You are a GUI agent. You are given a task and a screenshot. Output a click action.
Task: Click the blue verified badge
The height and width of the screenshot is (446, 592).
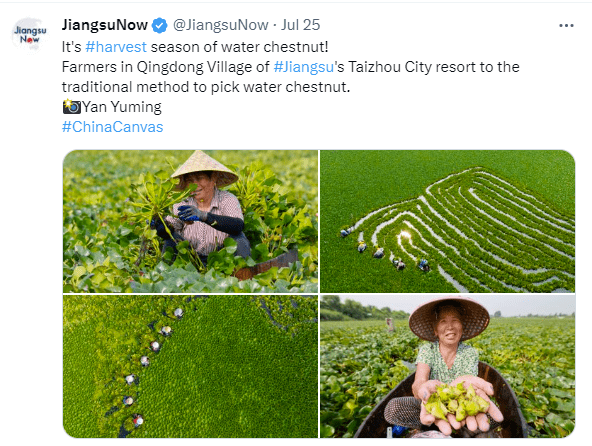(160, 26)
